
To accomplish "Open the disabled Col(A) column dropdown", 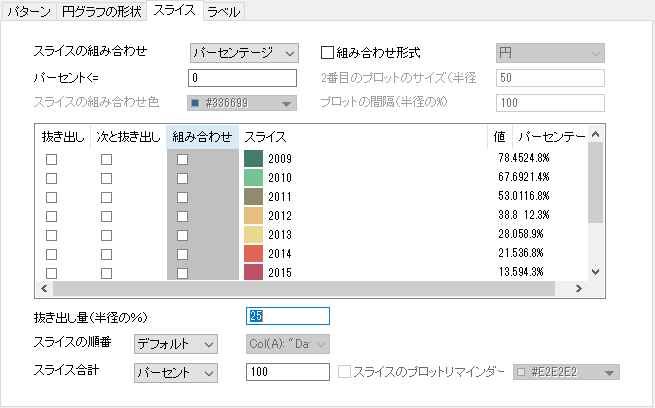I will pos(288,344).
